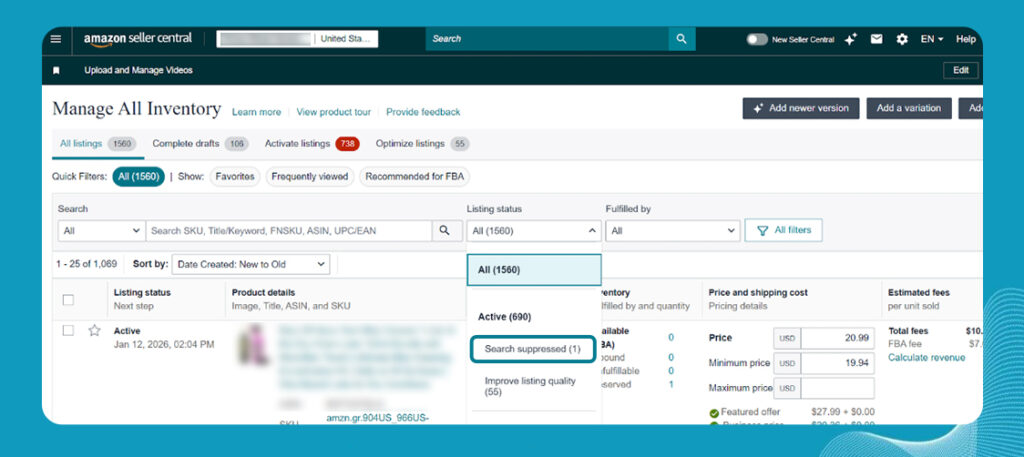Star the first listing as favorite
Viewport: 1024px width, 457px height.
pos(94,331)
